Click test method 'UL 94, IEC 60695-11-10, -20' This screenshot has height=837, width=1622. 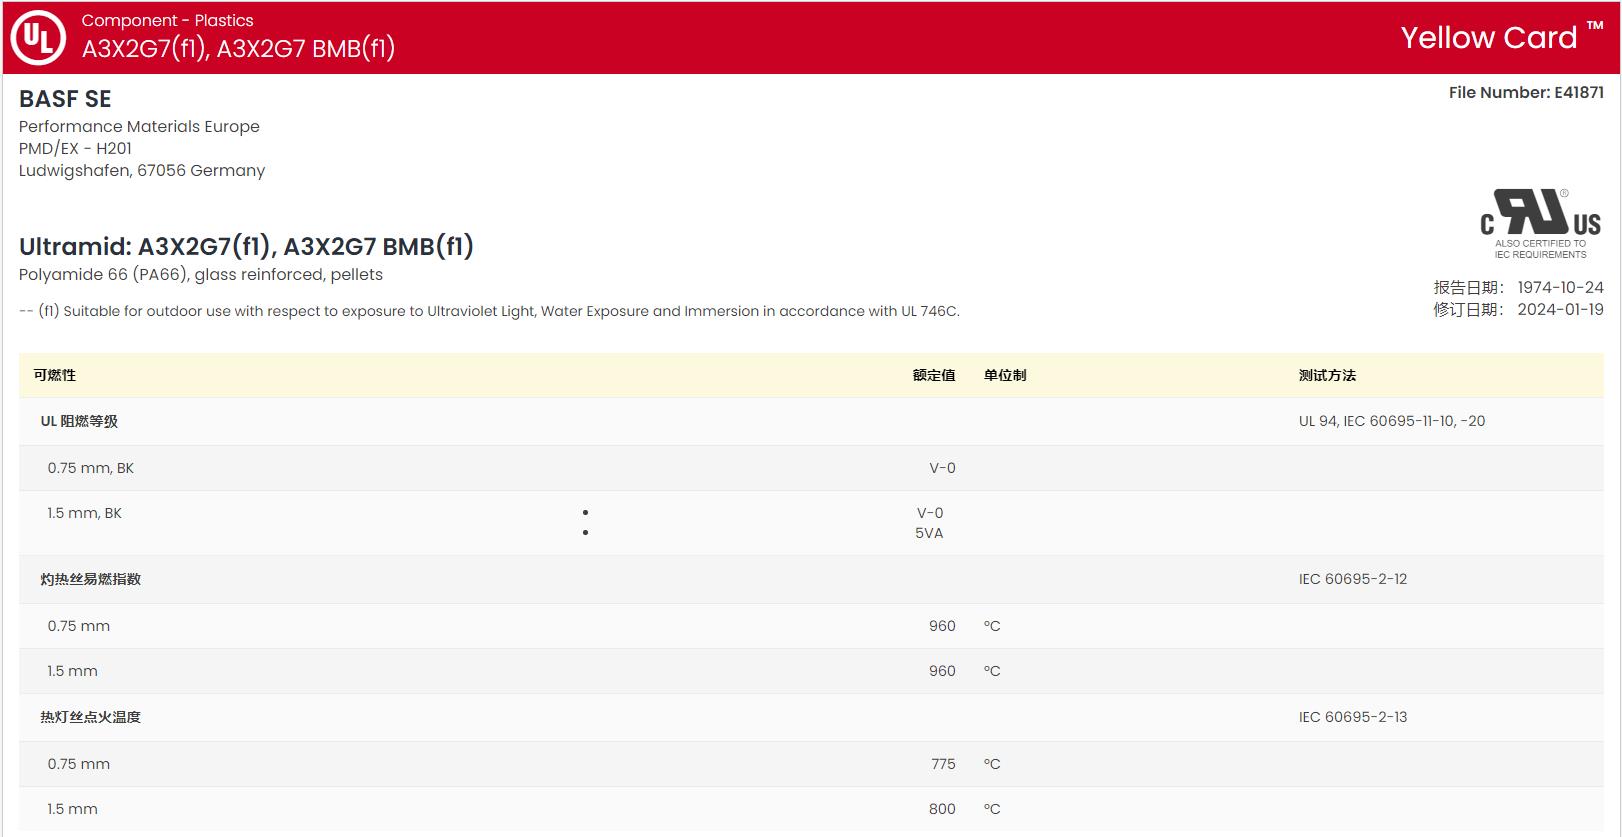(x=1392, y=421)
